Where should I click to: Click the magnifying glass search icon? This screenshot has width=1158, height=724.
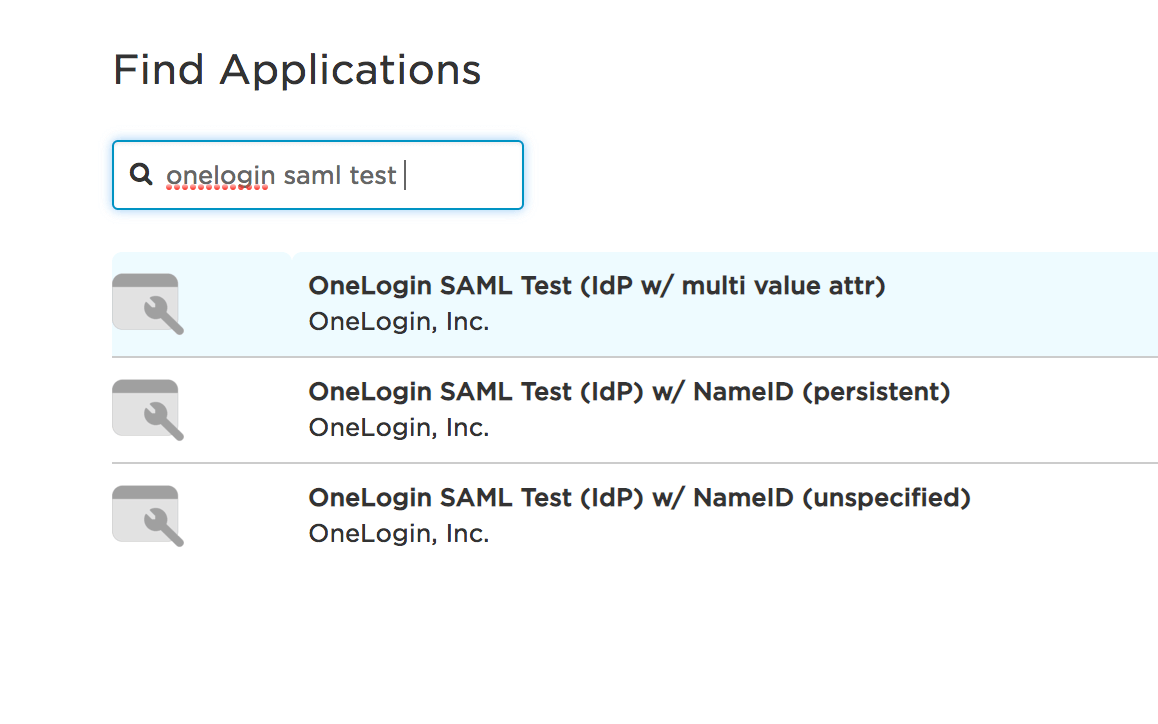pos(141,174)
